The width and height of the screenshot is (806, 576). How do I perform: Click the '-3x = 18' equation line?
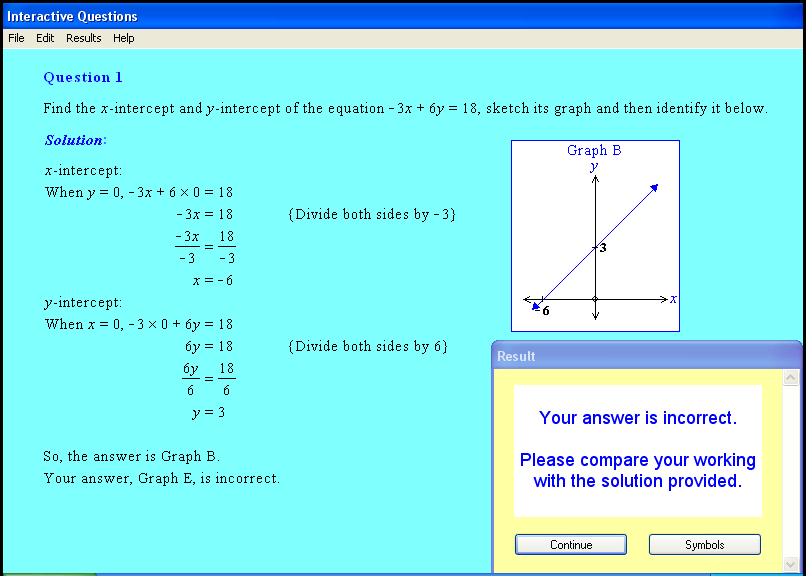[205, 214]
